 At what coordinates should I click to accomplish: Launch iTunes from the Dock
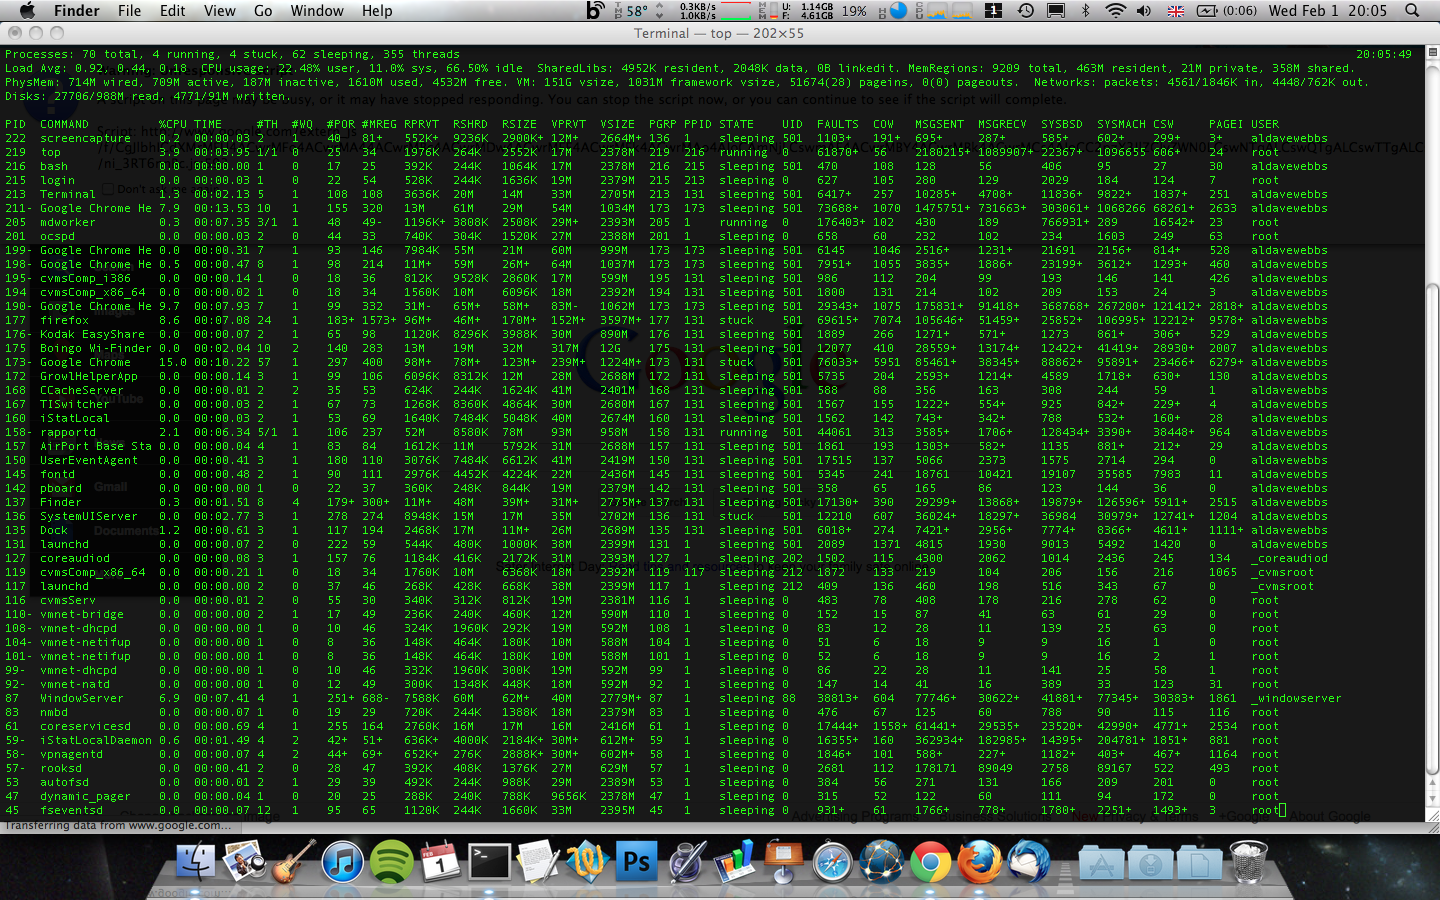click(x=342, y=862)
